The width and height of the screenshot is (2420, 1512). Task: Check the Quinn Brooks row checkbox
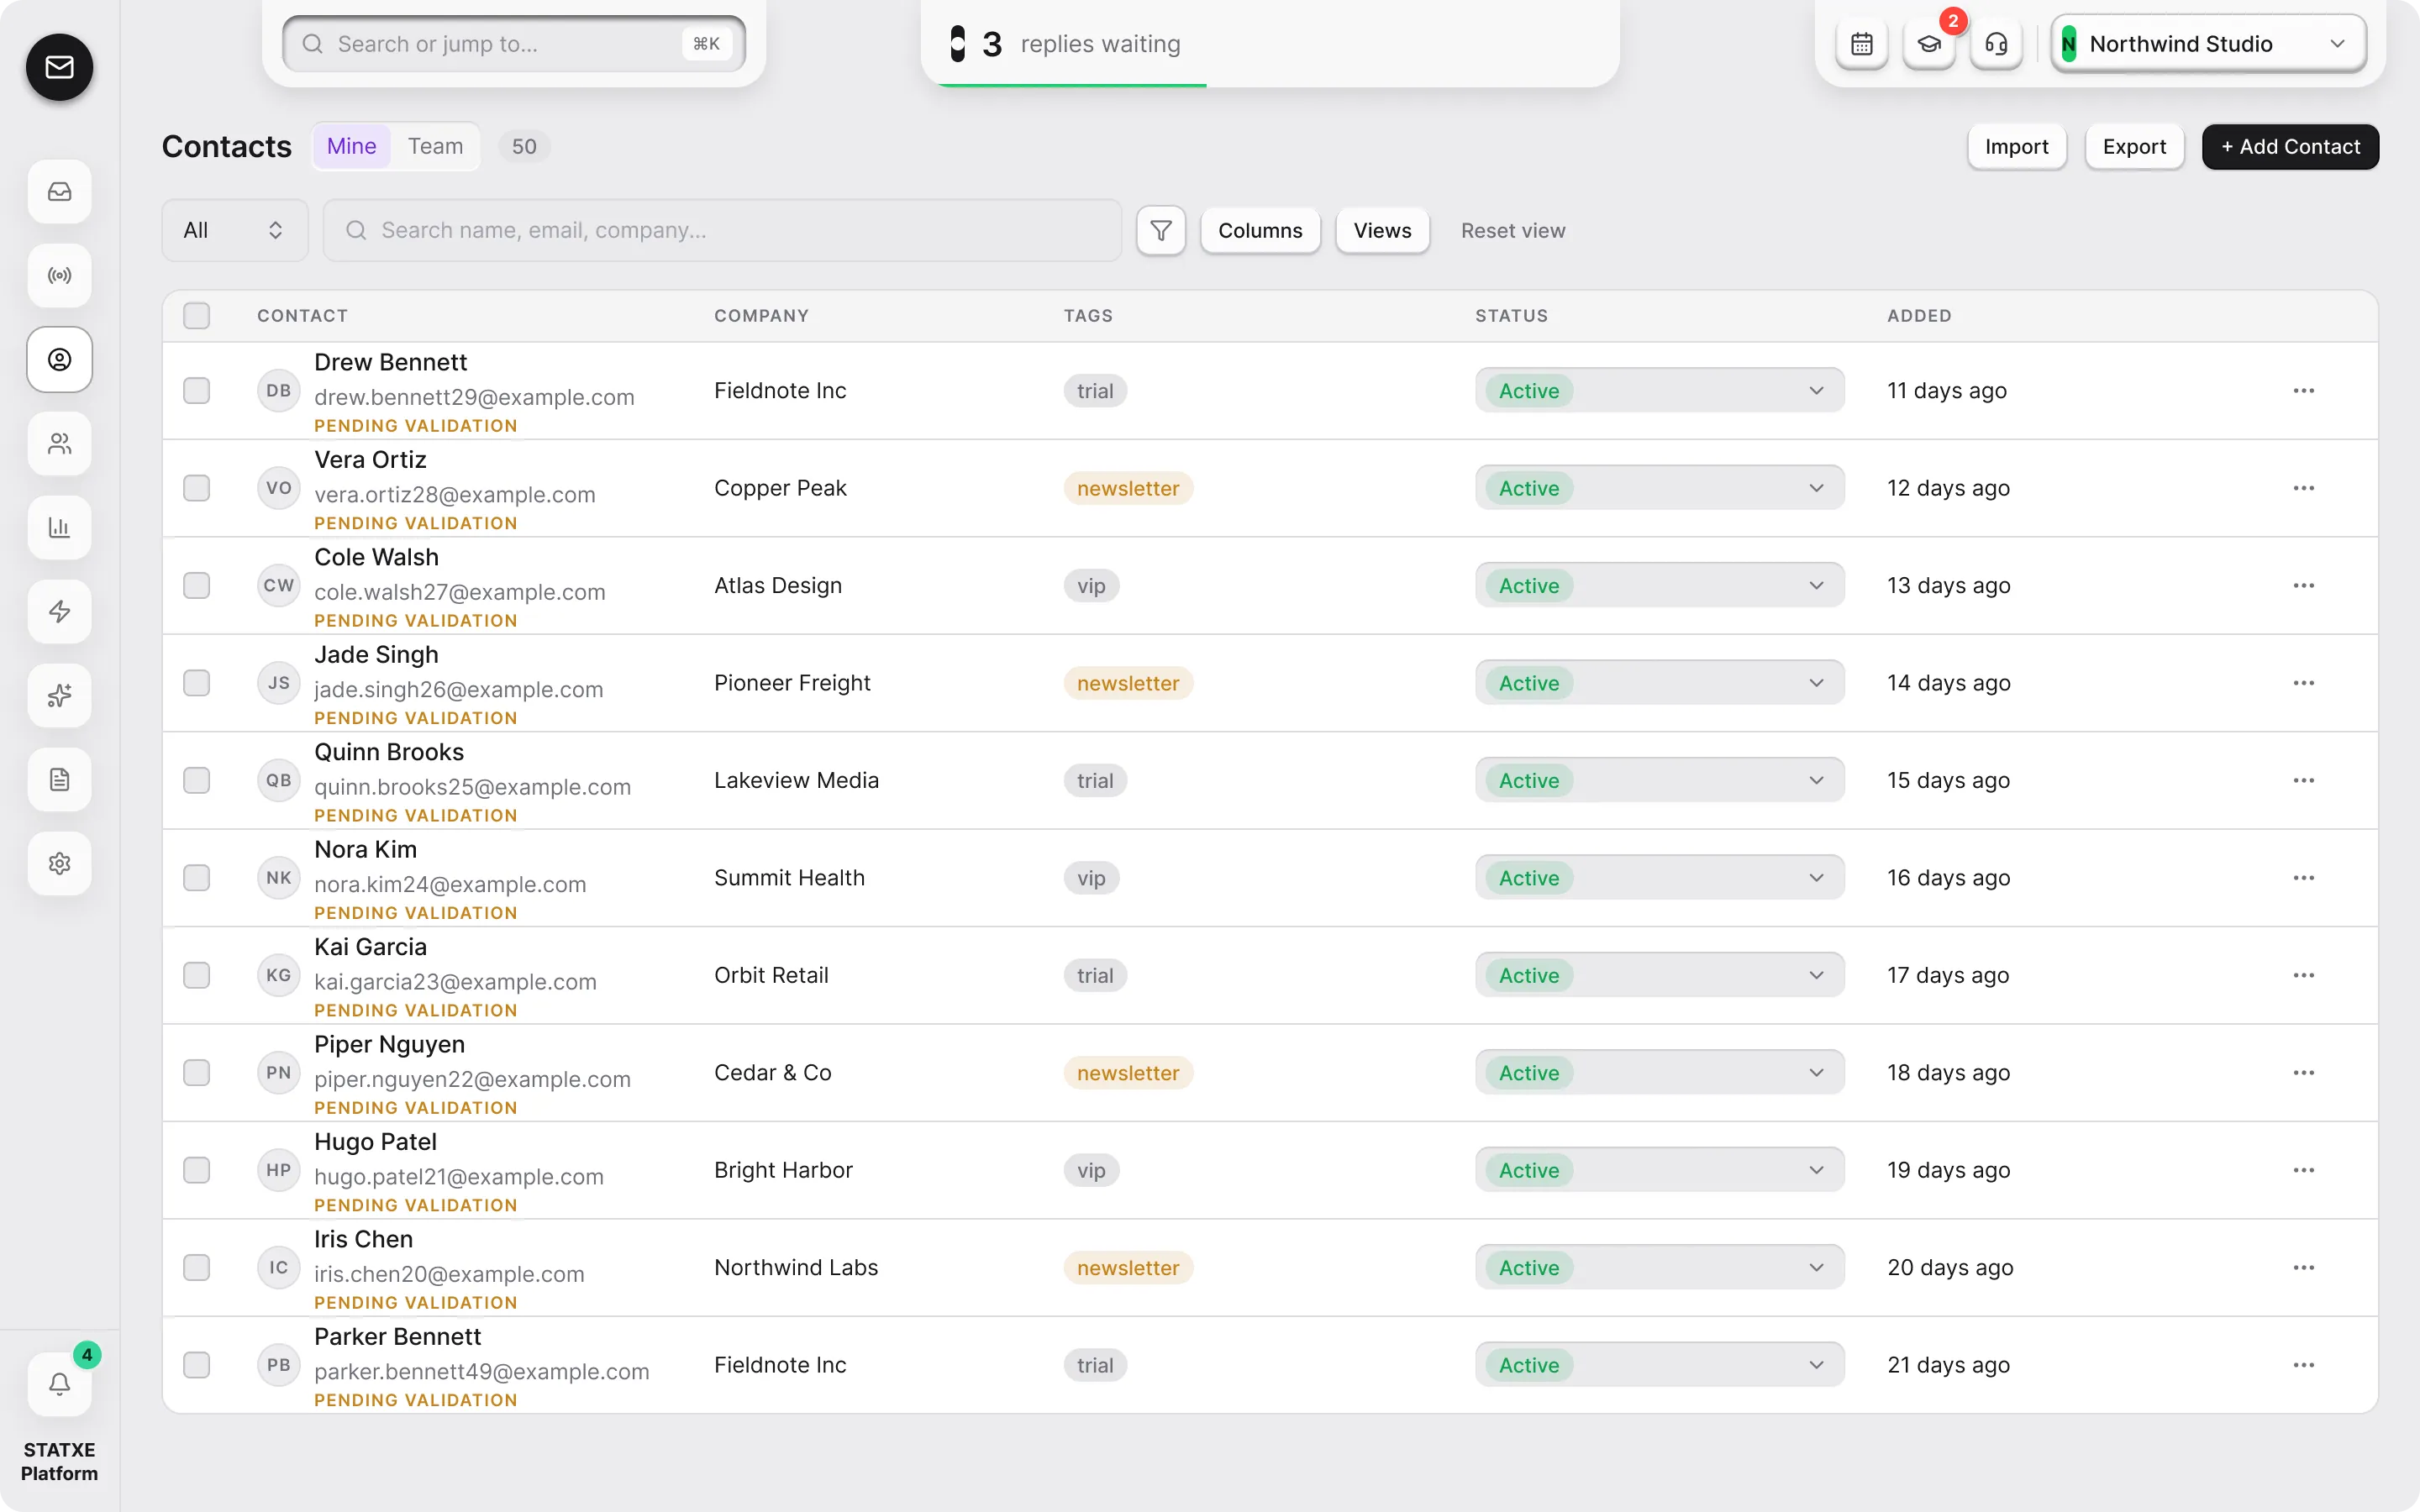pos(197,781)
